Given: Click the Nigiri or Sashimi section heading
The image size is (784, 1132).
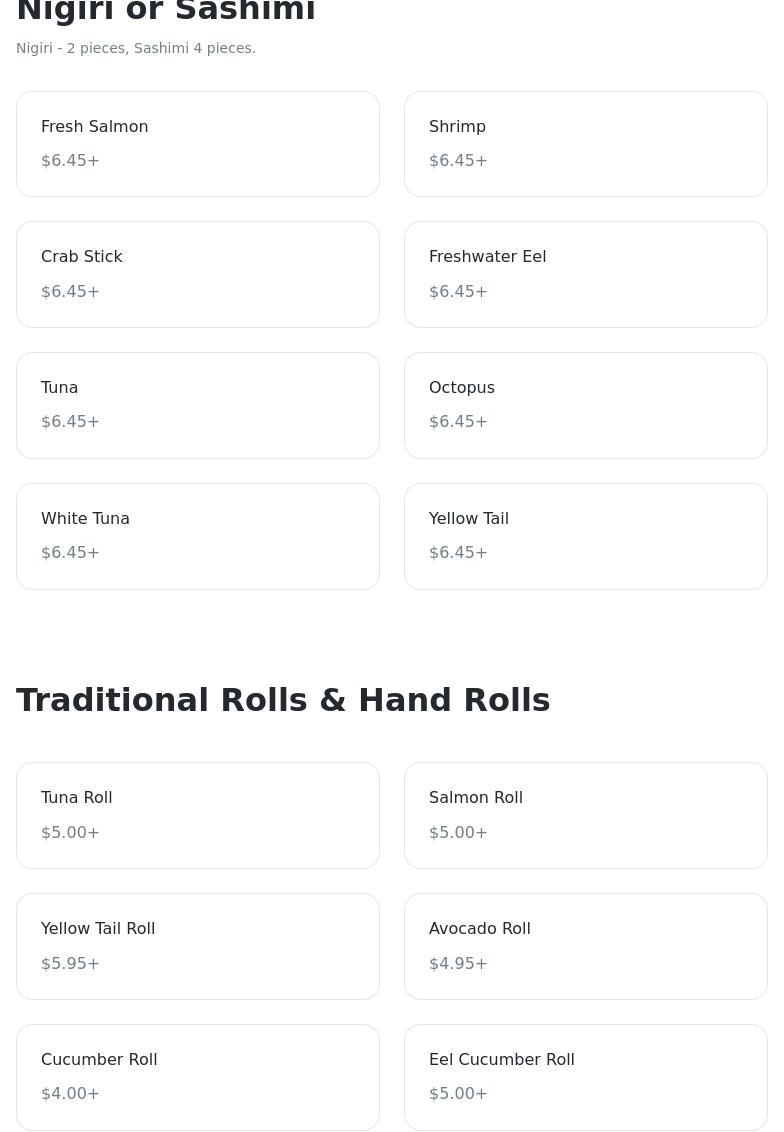Looking at the screenshot, I should pyautogui.click(x=166, y=11).
